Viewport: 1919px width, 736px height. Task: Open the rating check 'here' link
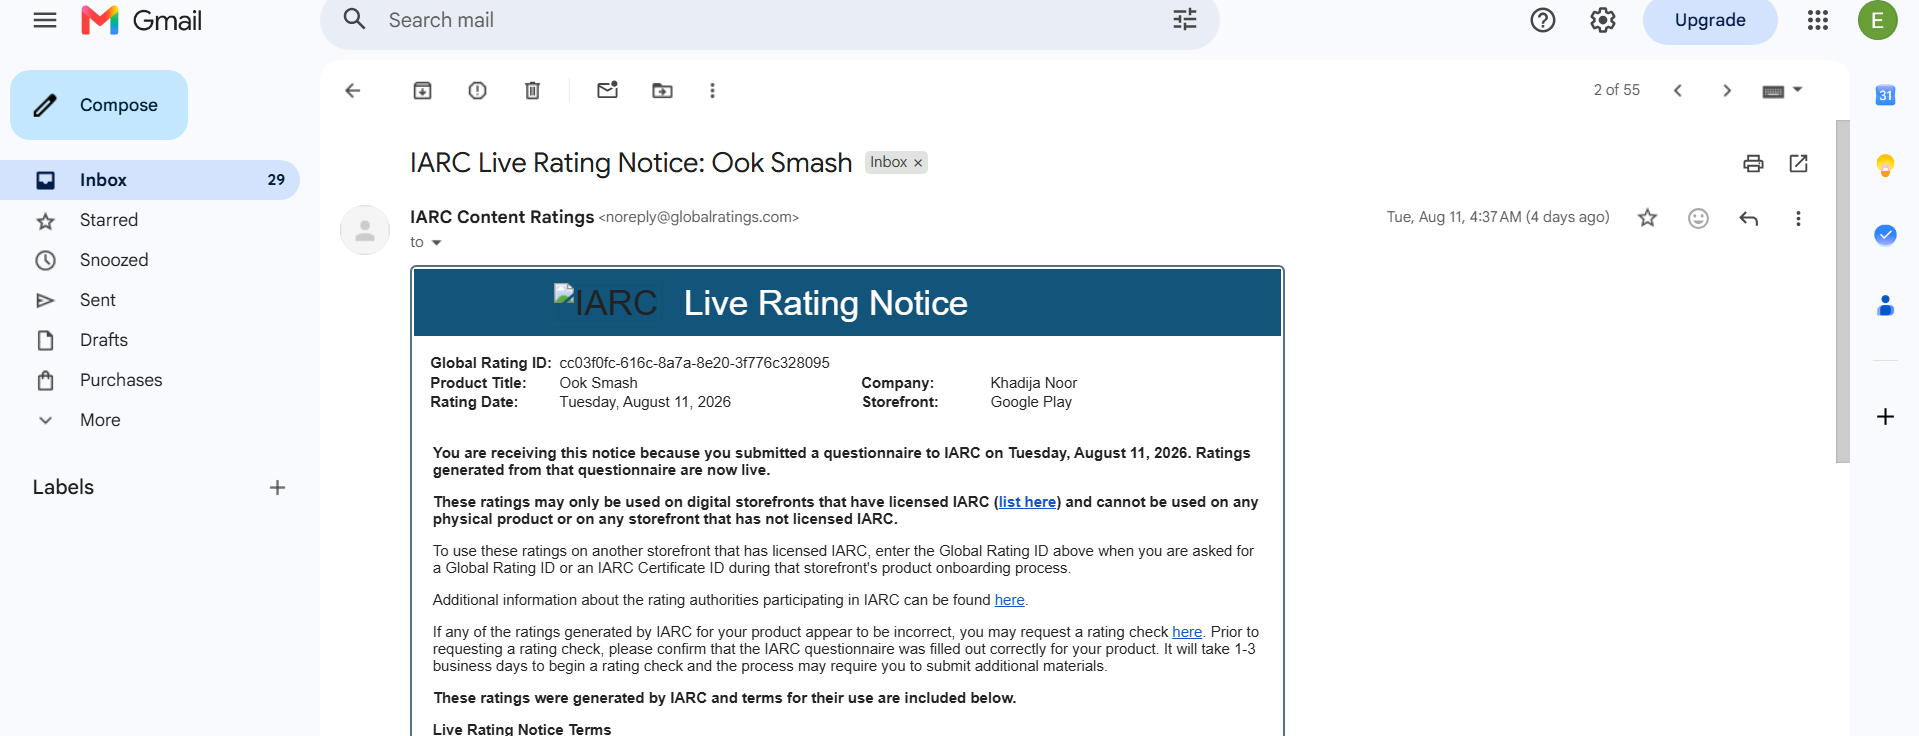(x=1187, y=632)
